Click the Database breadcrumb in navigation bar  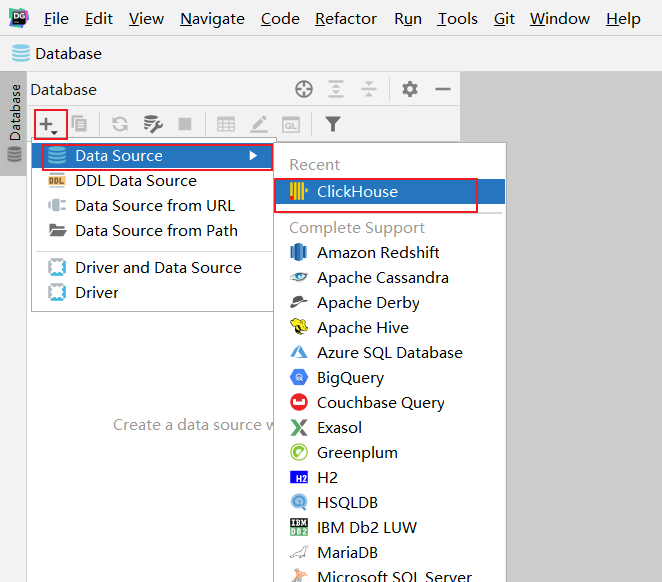(x=57, y=54)
